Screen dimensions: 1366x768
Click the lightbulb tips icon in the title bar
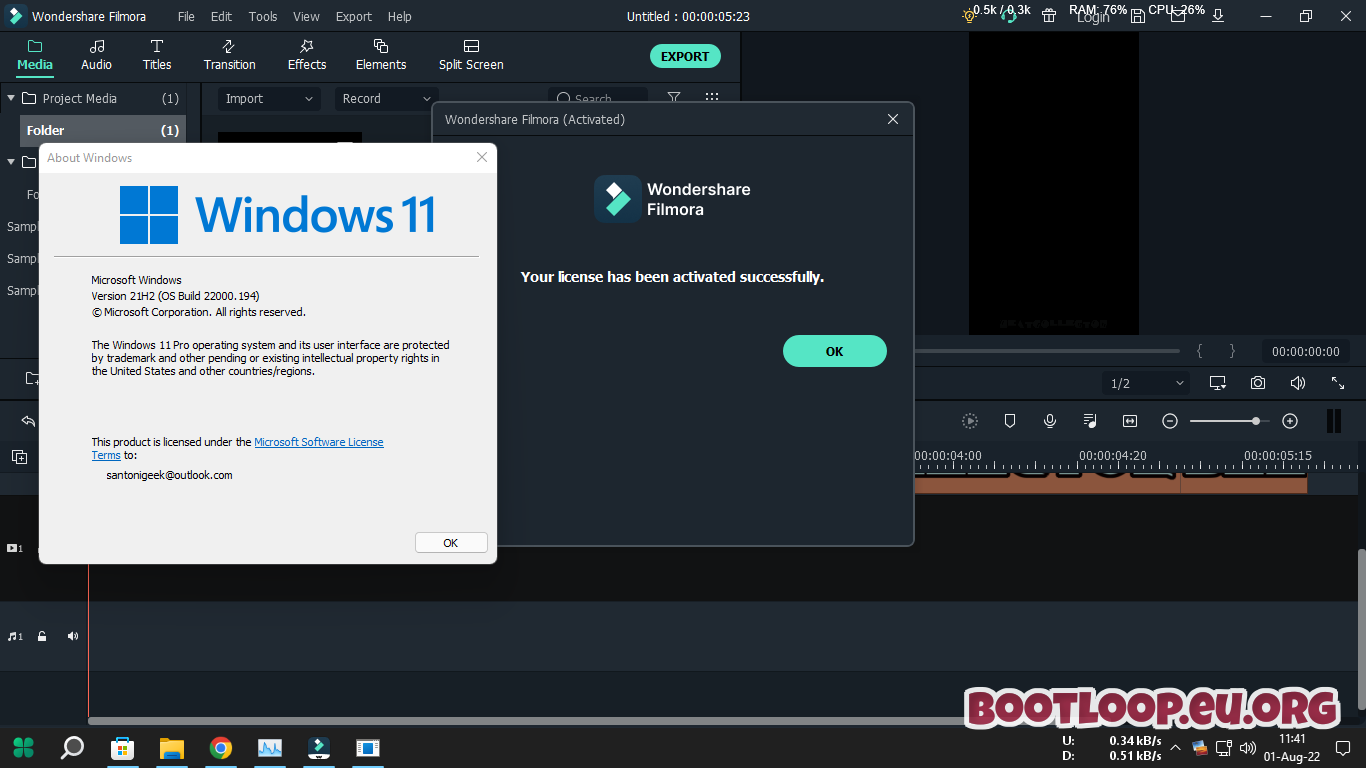point(968,15)
